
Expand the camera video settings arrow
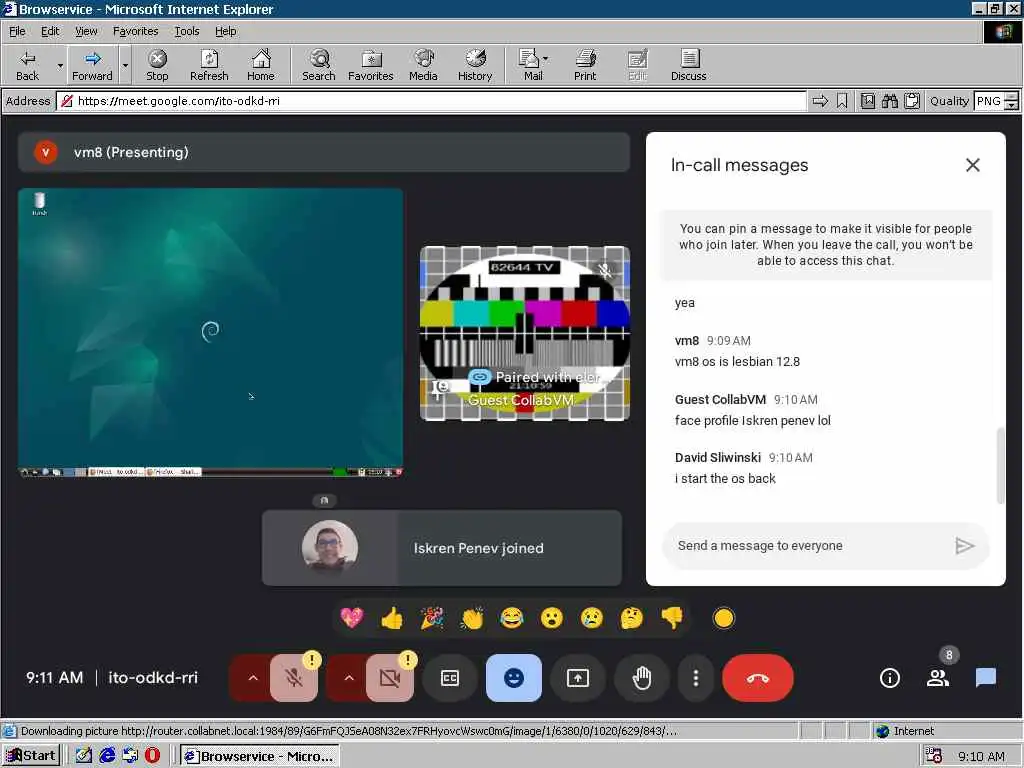coord(349,678)
